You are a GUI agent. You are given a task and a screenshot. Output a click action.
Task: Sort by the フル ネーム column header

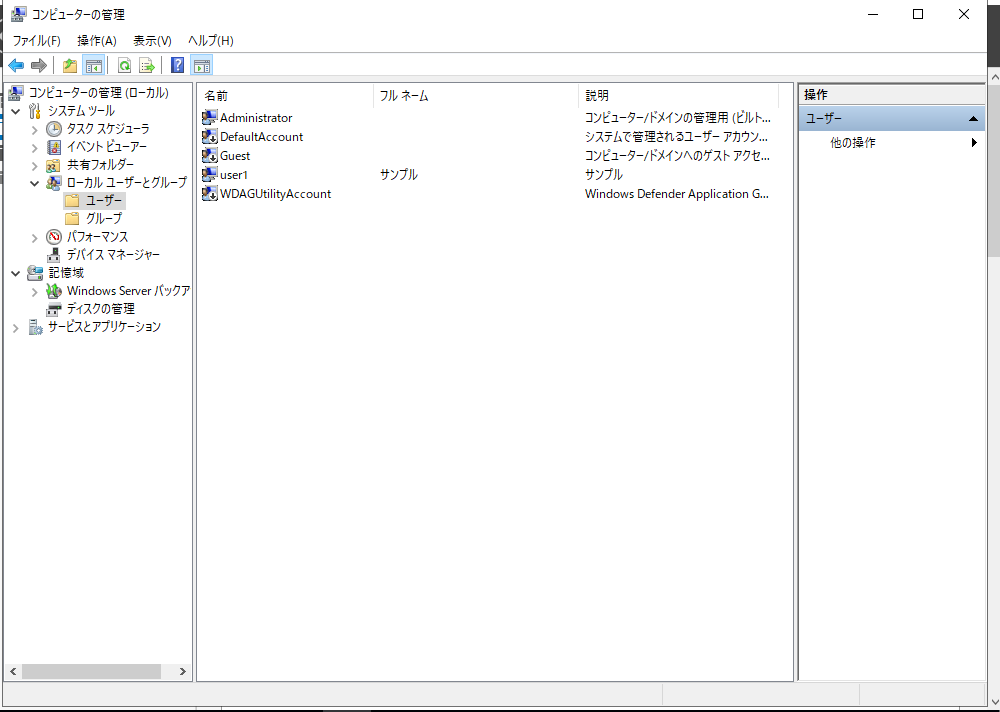(x=476, y=96)
